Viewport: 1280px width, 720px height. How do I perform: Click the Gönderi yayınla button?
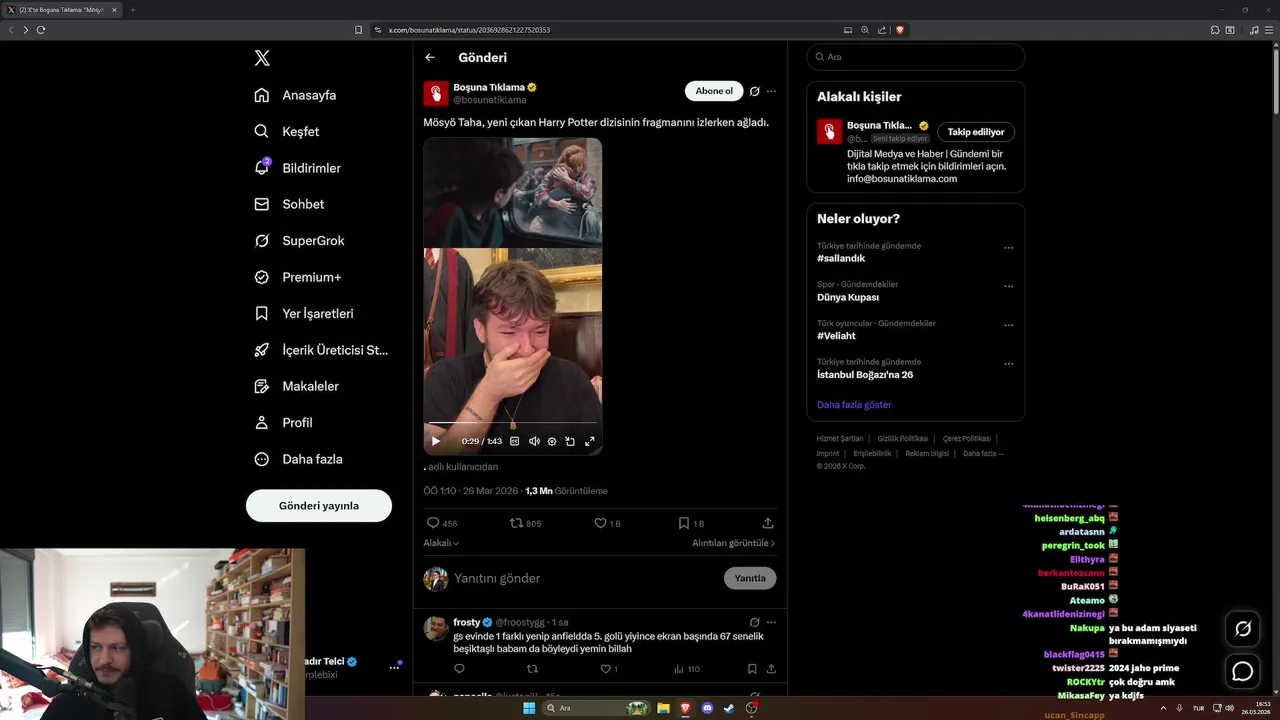[x=319, y=506]
